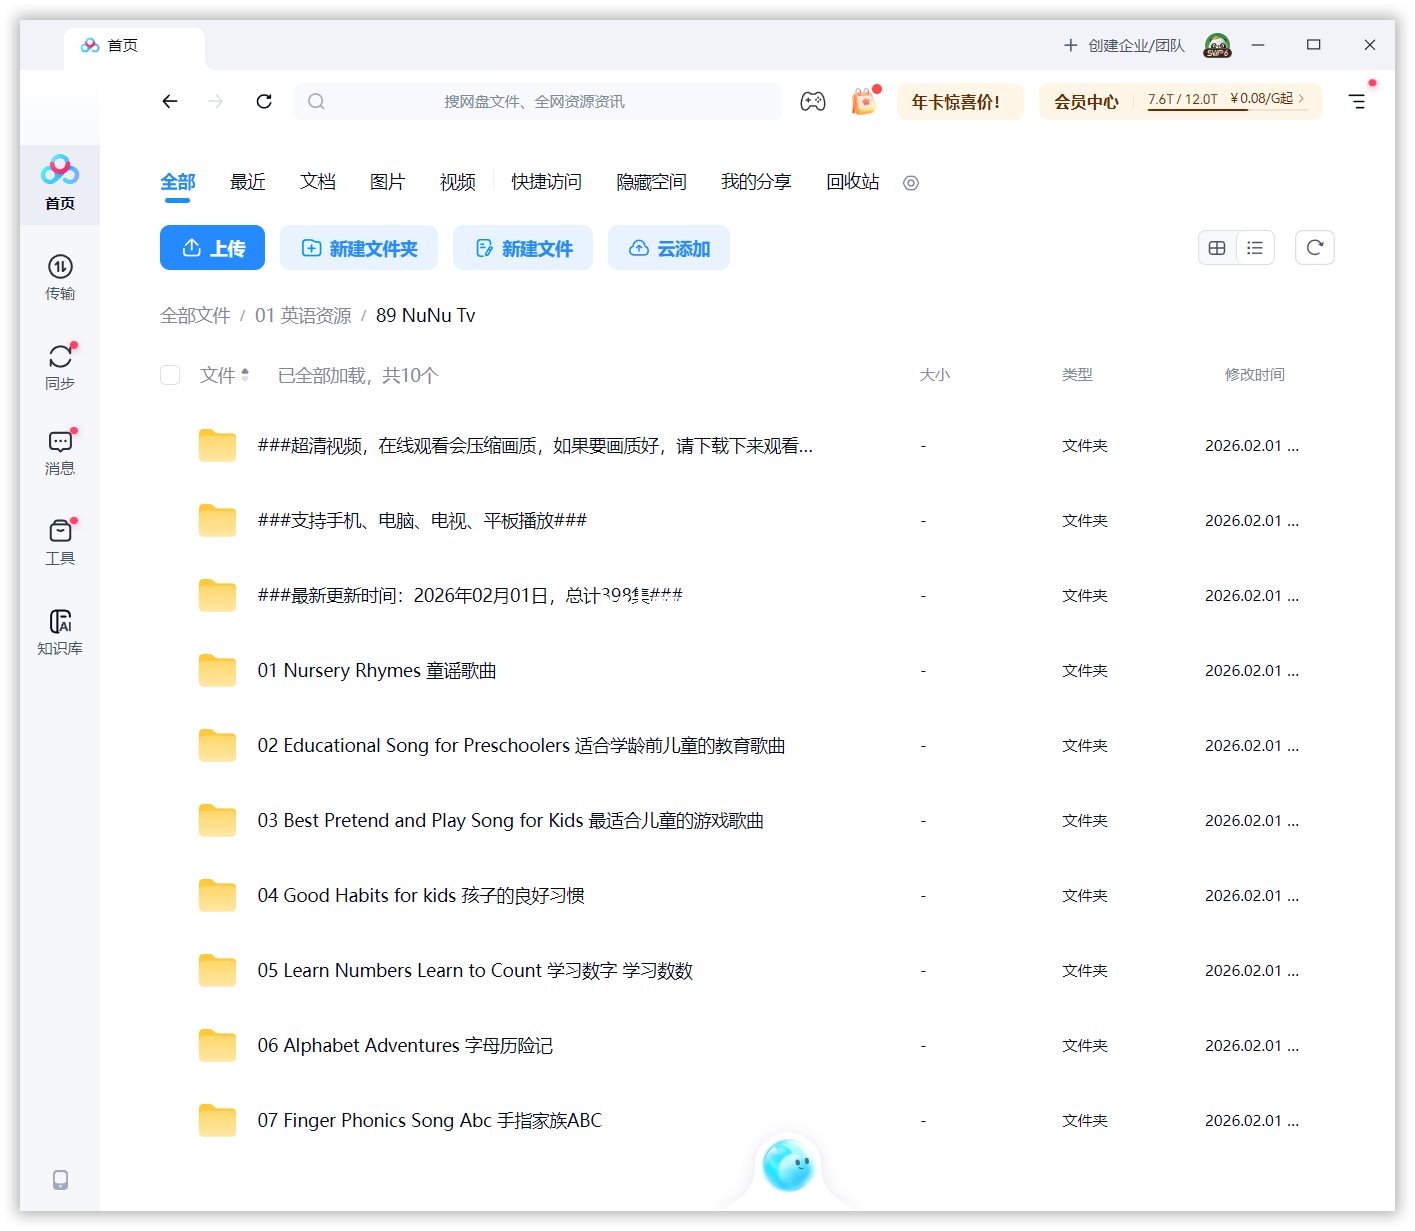The height and width of the screenshot is (1231, 1415).
Task: Open the 知识库 AI knowledge base
Action: click(x=60, y=631)
